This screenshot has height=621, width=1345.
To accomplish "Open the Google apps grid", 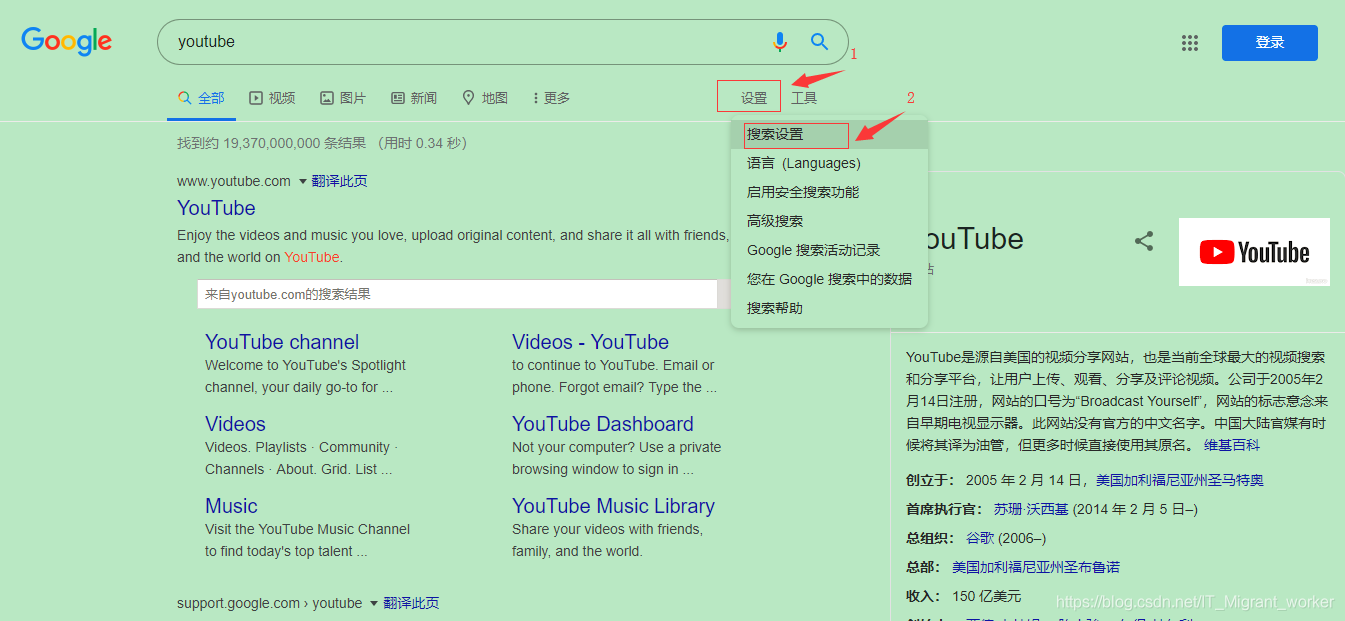I will pos(1190,42).
